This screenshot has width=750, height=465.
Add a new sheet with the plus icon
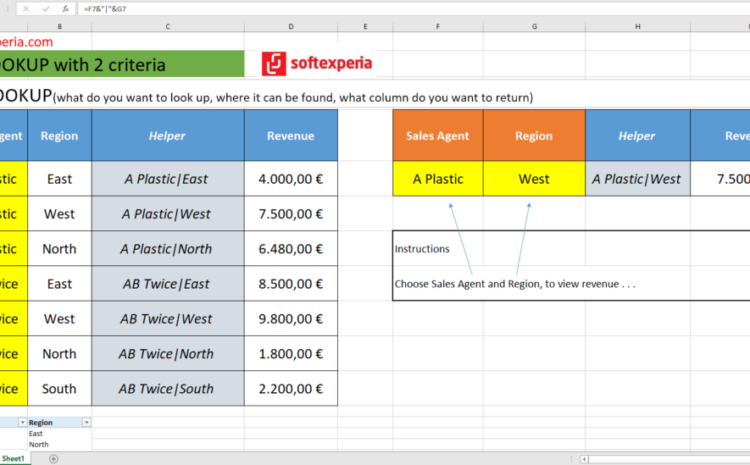click(x=54, y=459)
